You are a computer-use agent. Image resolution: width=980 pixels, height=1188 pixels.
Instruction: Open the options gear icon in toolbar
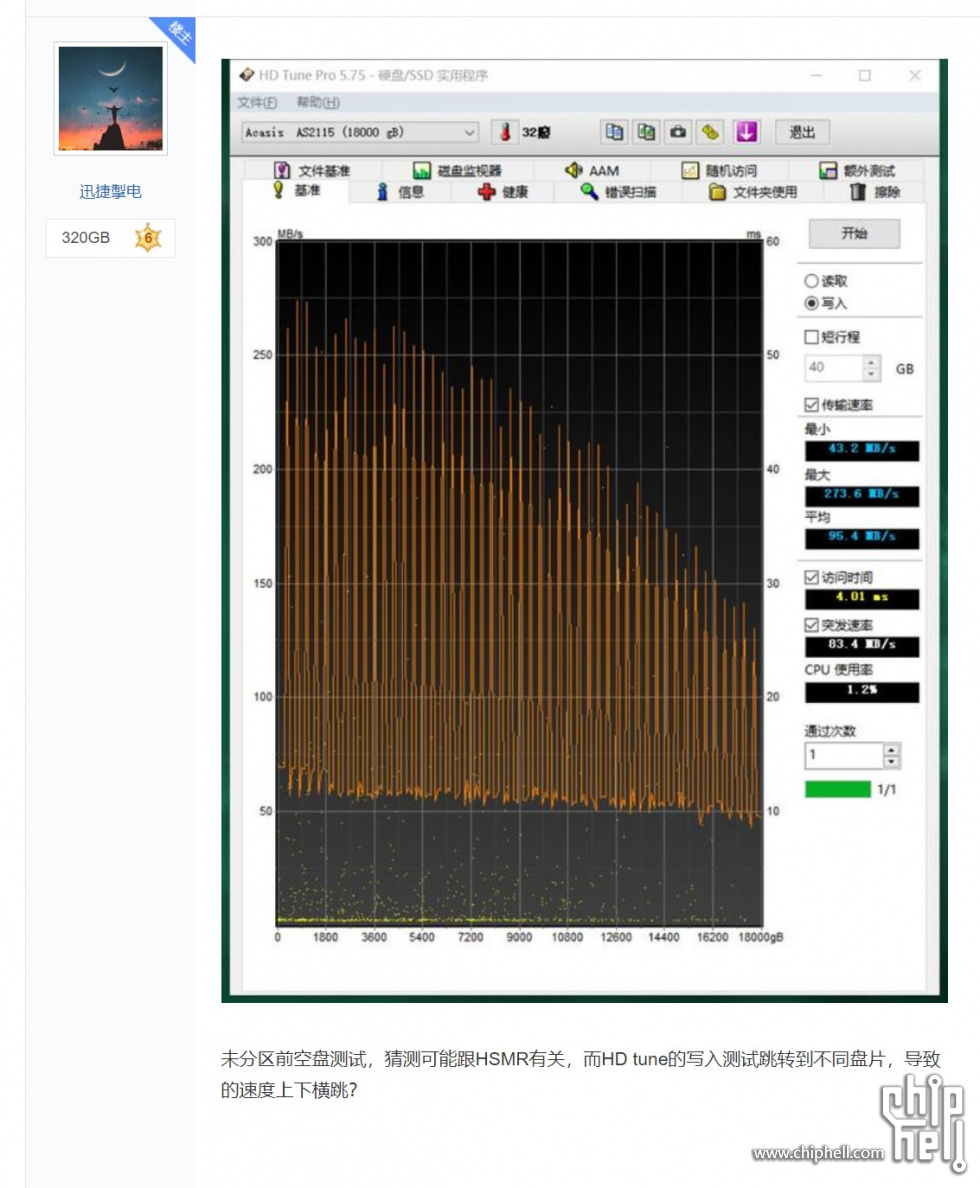tap(710, 132)
